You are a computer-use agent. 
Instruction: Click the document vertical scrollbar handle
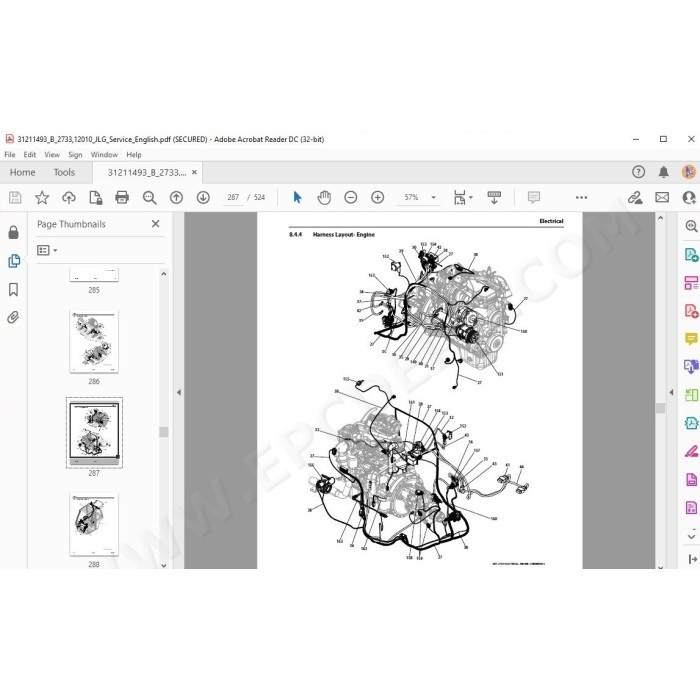660,408
